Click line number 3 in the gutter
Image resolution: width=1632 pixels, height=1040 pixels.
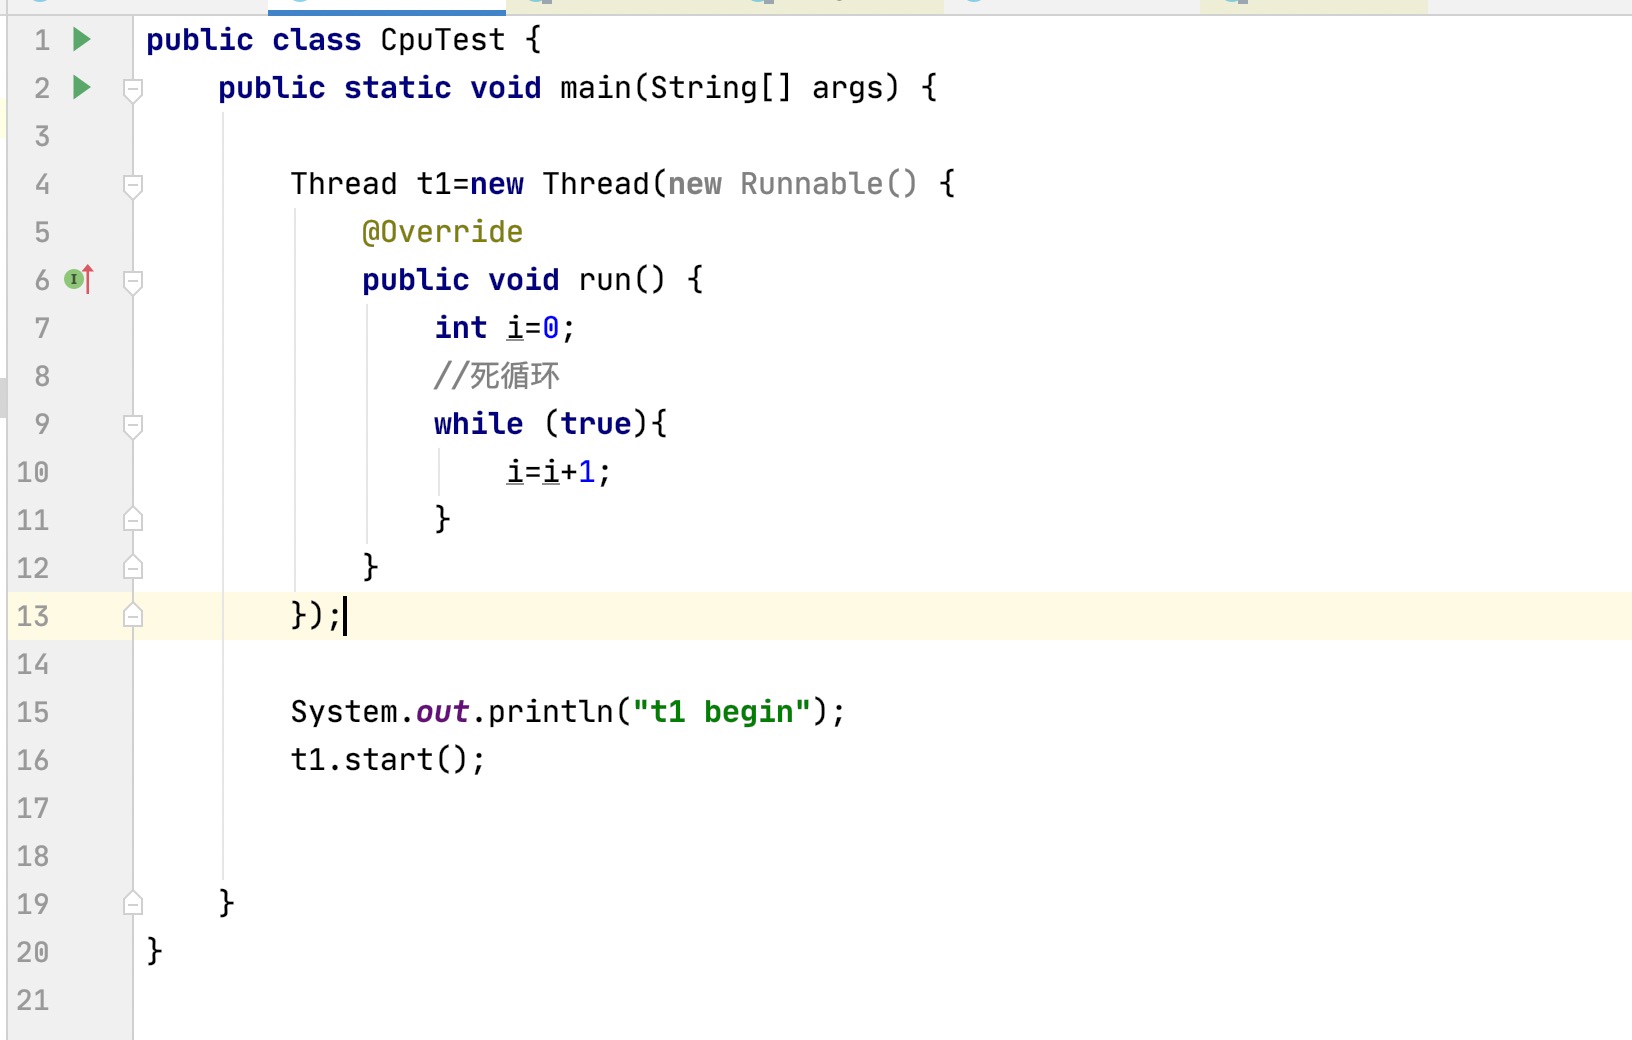[42, 136]
